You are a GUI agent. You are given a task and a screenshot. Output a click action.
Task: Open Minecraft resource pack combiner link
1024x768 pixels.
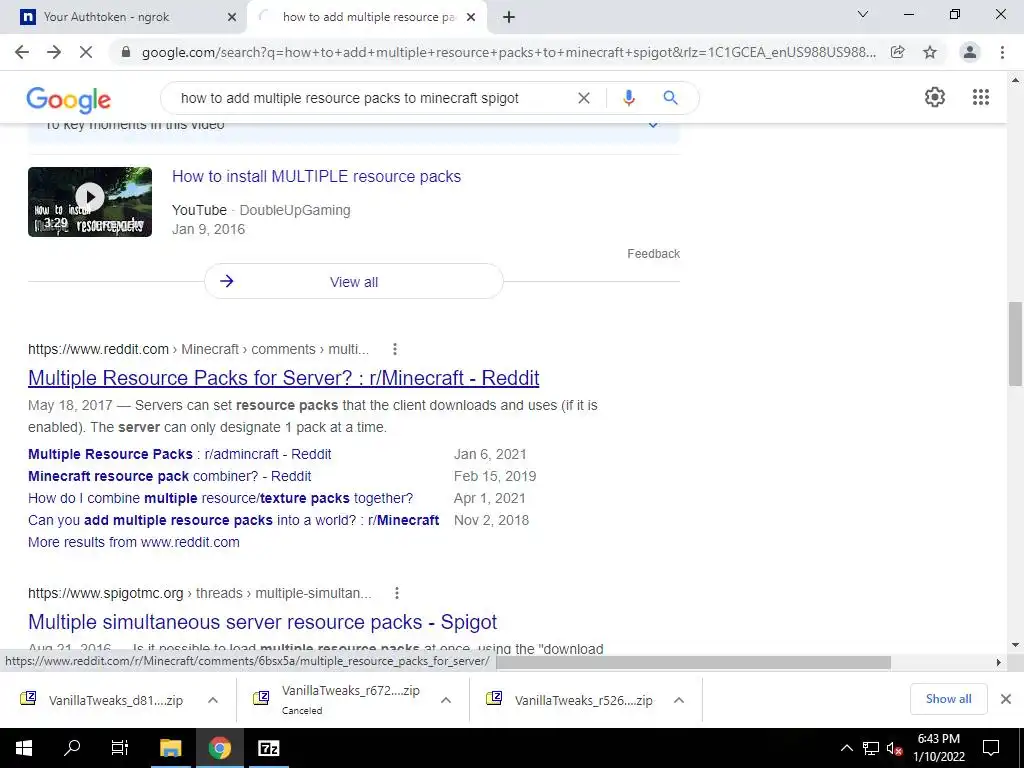(x=170, y=476)
